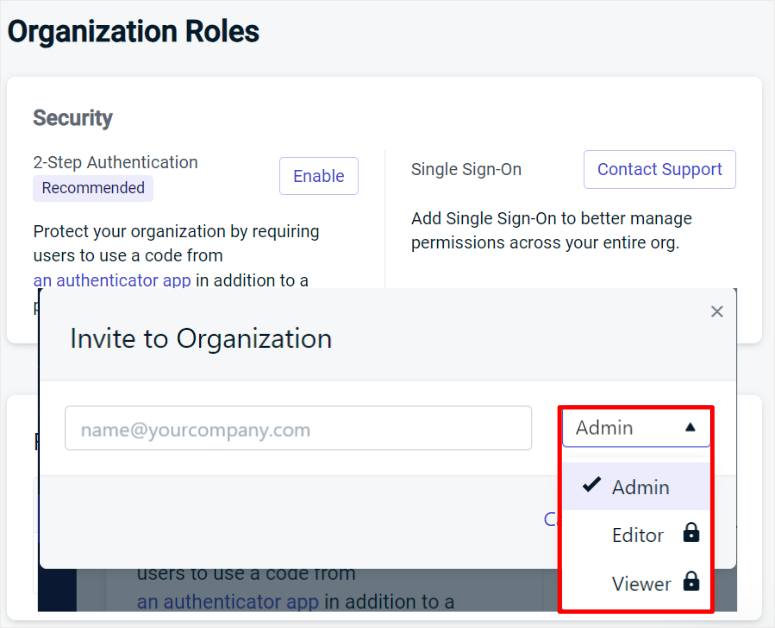
Task: Click the 2-Step Authentication label
Action: click(x=115, y=162)
